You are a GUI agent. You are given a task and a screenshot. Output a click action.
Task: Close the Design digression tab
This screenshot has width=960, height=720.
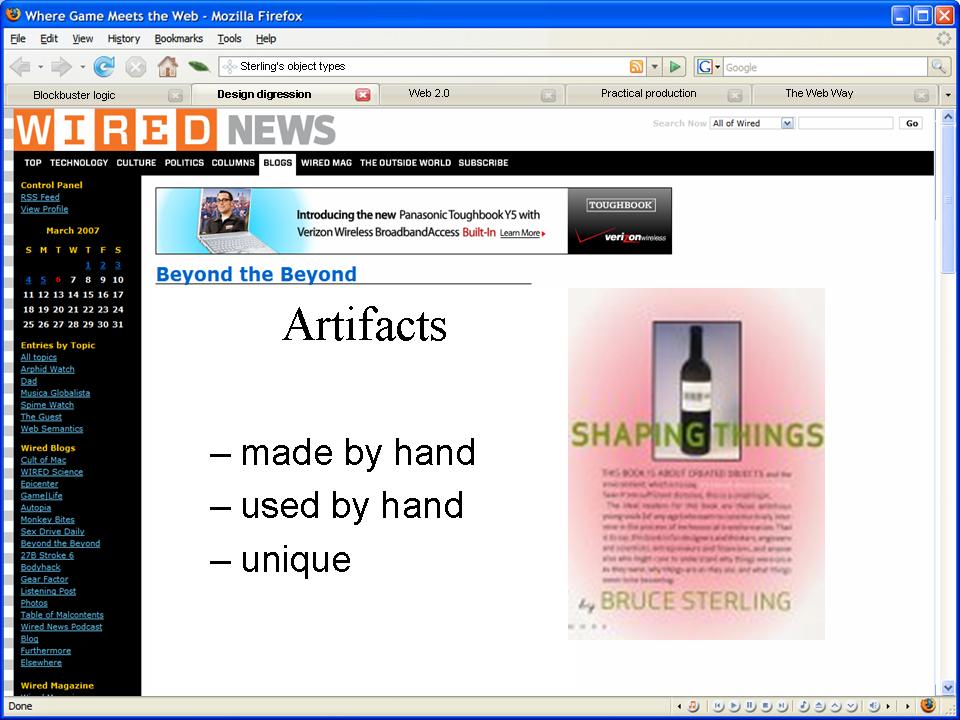click(x=363, y=95)
